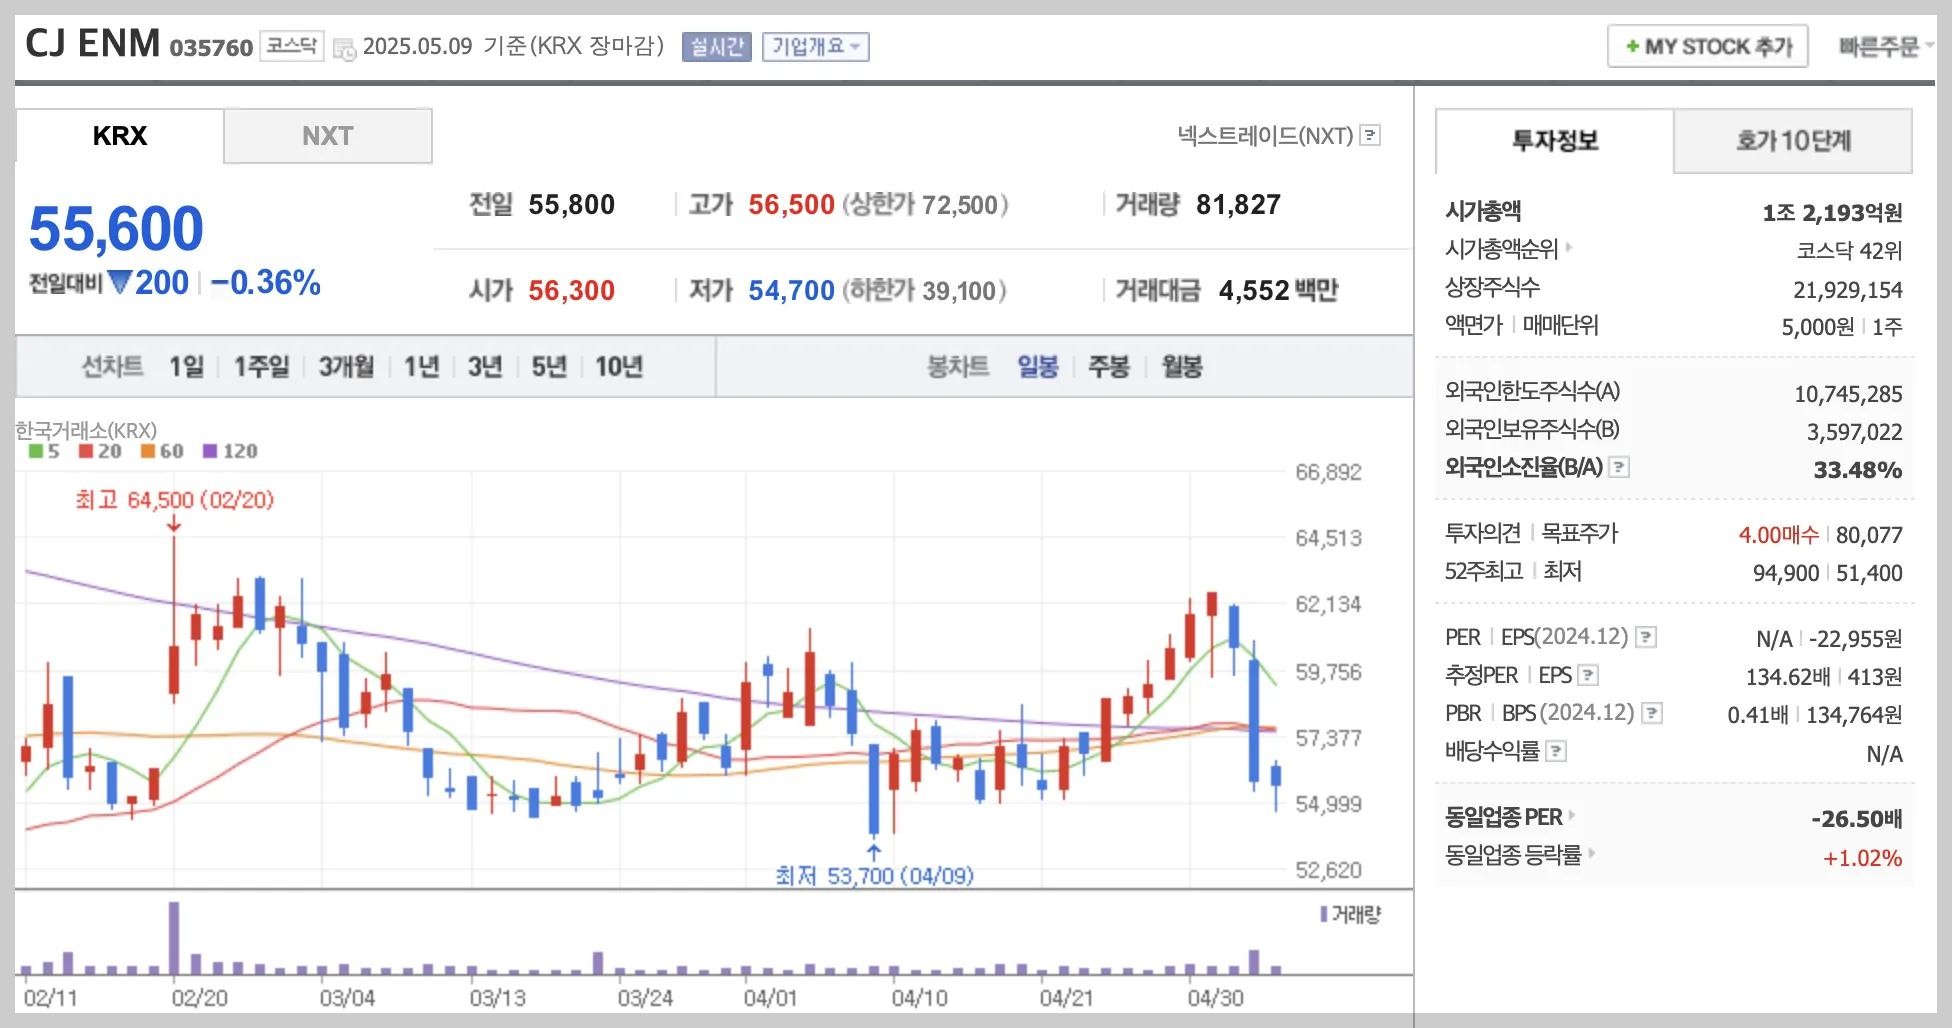
Task: Expand the 동일업종 PER arrow
Action: tap(1572, 816)
